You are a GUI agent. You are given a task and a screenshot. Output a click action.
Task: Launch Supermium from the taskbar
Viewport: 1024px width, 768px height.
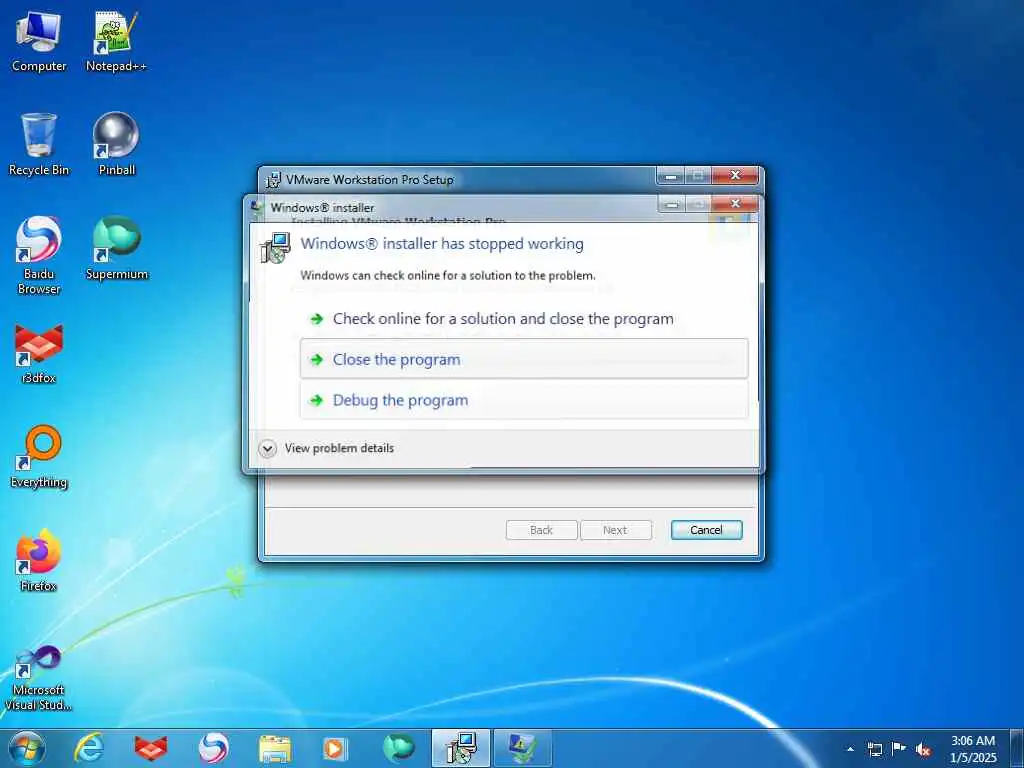coord(398,748)
